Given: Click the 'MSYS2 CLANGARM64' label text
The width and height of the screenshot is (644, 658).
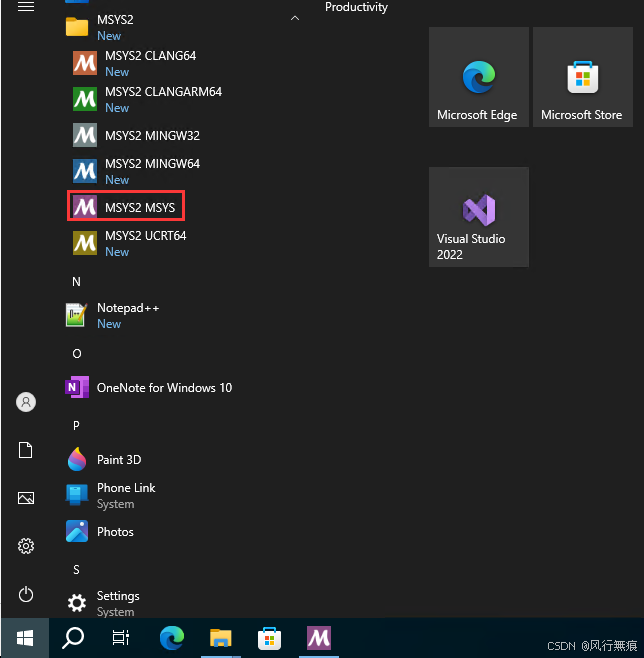Looking at the screenshot, I should pos(163,91).
